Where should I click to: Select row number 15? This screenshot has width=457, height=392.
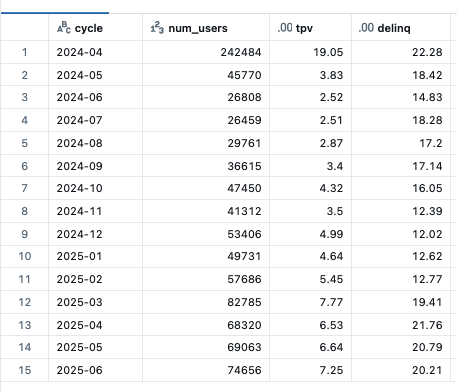coord(24,370)
